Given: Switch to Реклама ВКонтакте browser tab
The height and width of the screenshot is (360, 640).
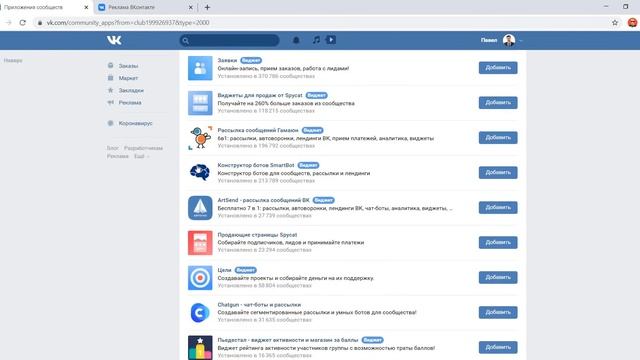Looking at the screenshot, I should pyautogui.click(x=146, y=7).
